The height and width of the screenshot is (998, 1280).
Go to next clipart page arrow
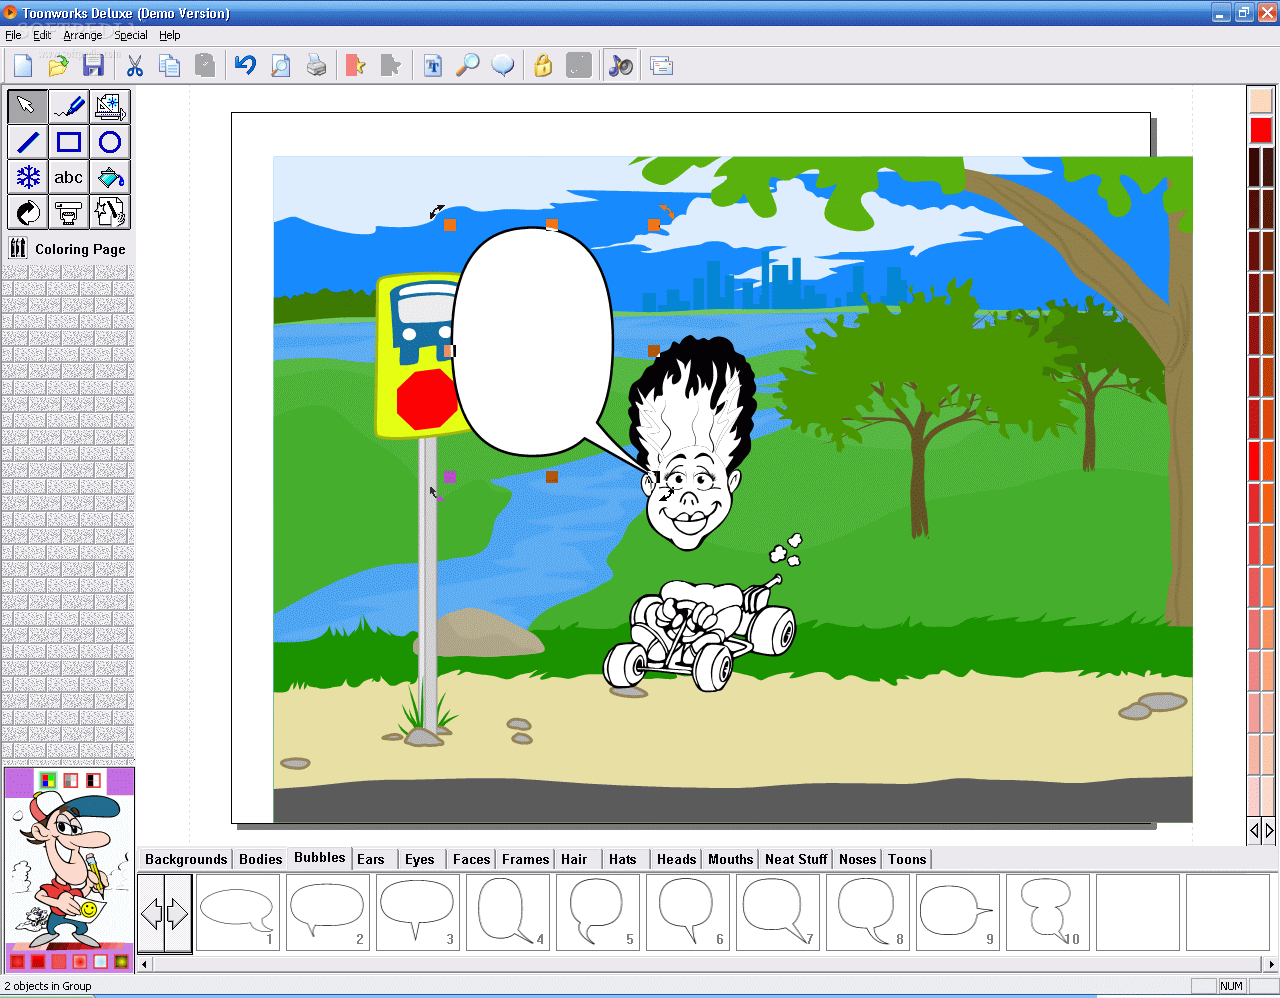(177, 913)
